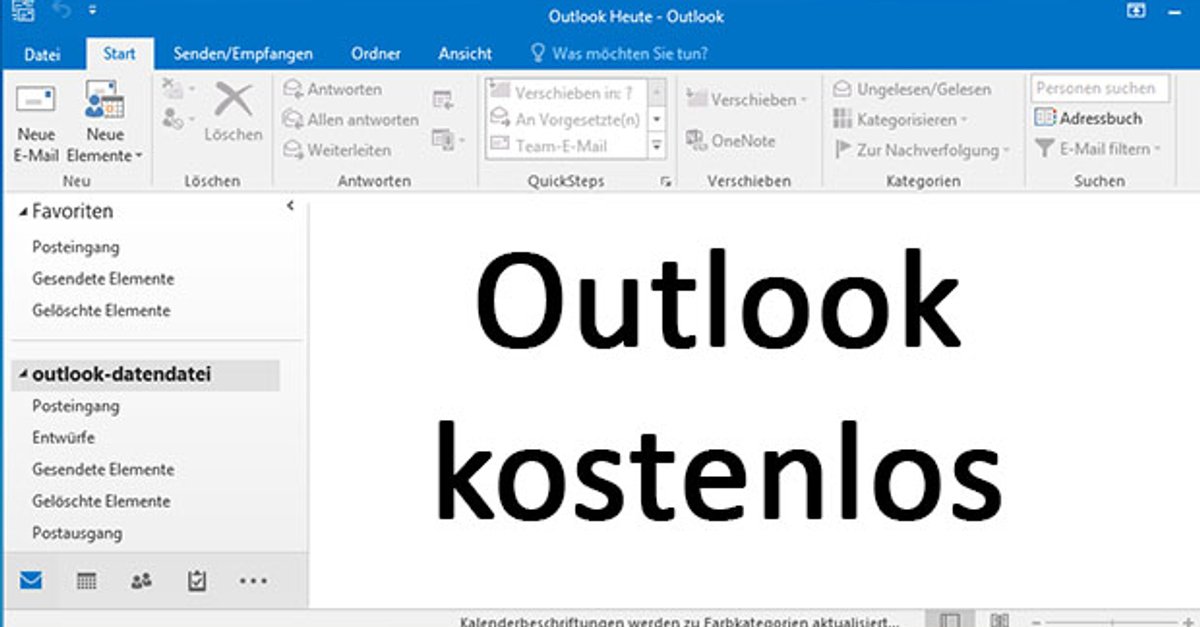This screenshot has height=627, width=1200.
Task: Select Gelöschte Elemente under Favoriten
Action: [101, 311]
